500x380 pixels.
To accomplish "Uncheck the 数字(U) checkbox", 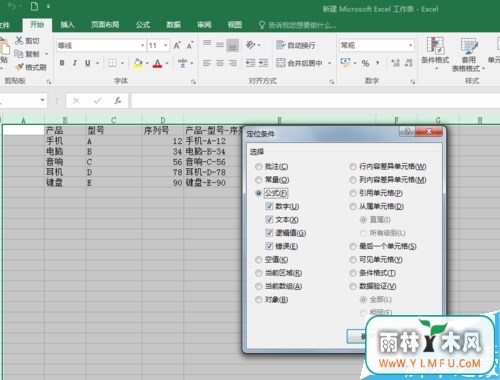I will coord(269,206).
